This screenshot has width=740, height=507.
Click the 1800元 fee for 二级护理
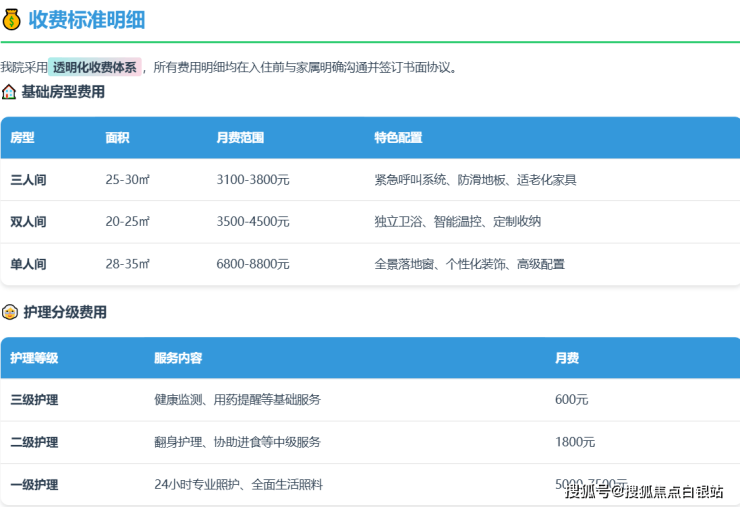tap(574, 442)
